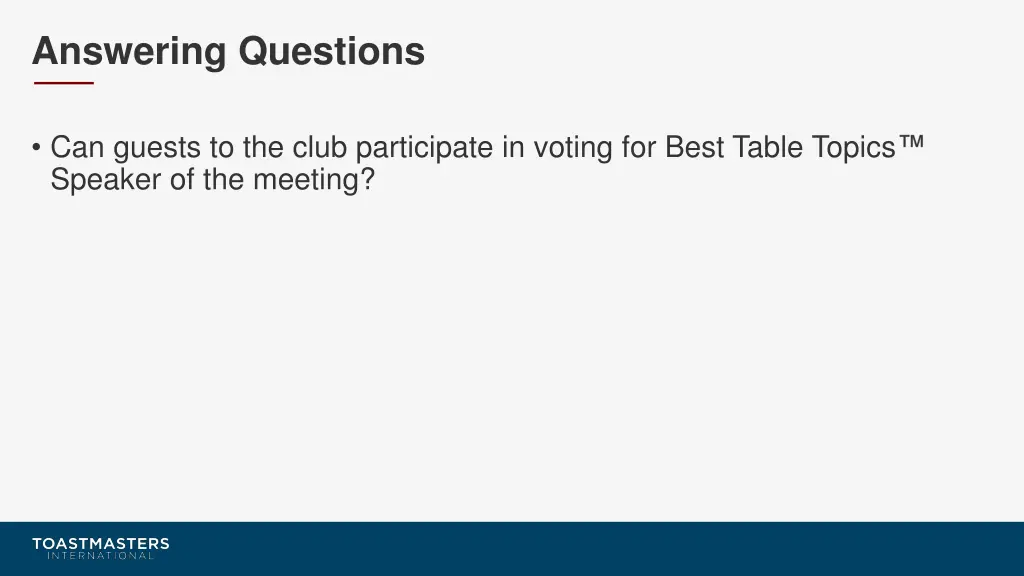This screenshot has height=576, width=1024.
Task: Click the "TOASTMASTERS" wordmark in the footer
Action: [101, 543]
